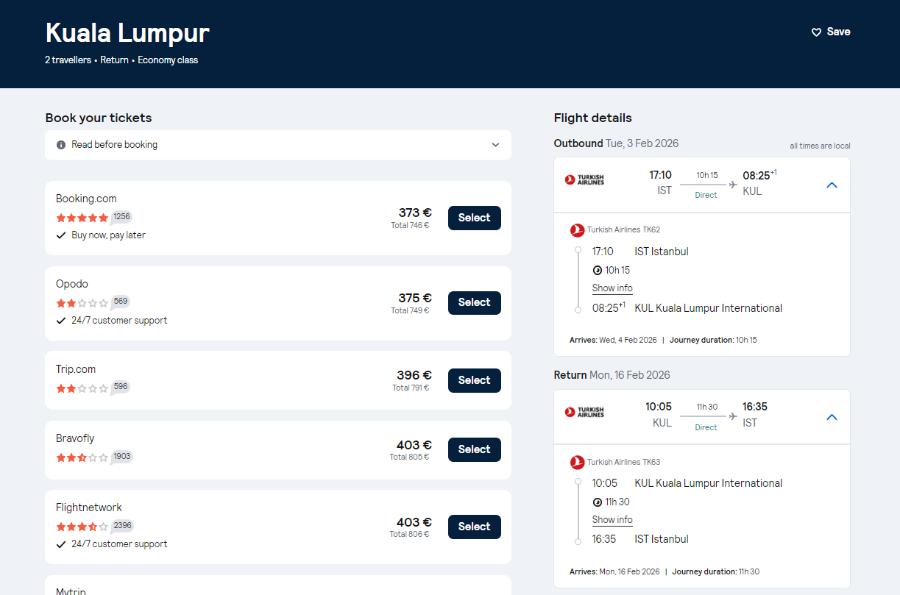
Task: Click the info icon beside Read before booking
Action: point(61,145)
